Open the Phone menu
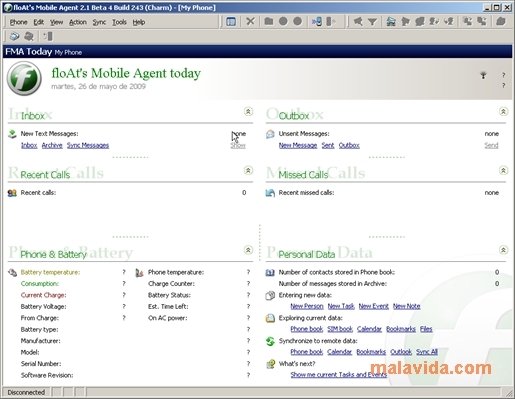Viewport: 515px width, 399px height. click(18, 22)
